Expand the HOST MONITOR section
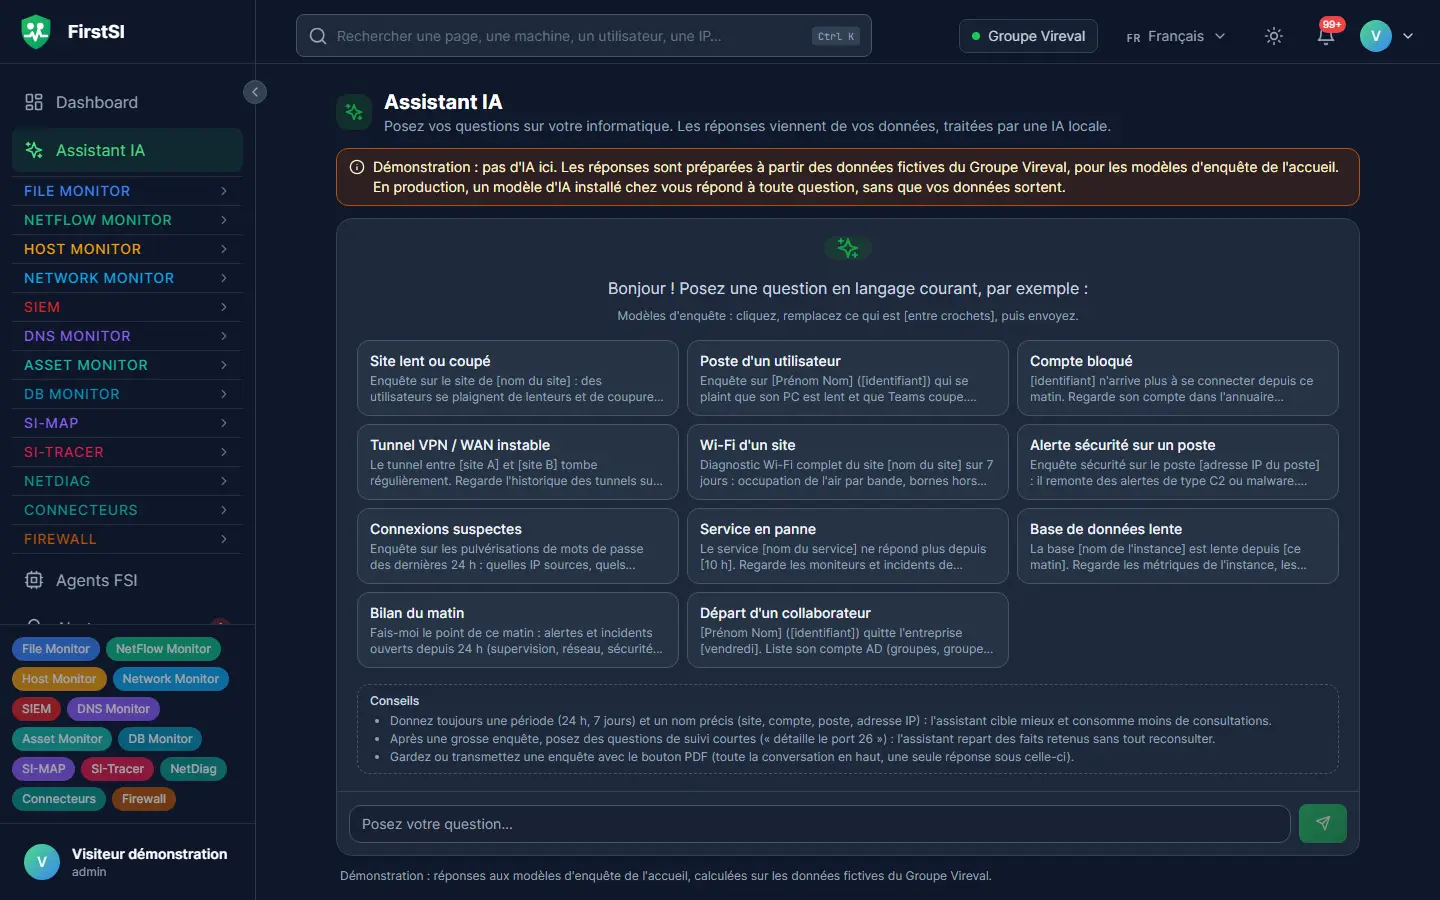The width and height of the screenshot is (1440, 900). pos(127,249)
